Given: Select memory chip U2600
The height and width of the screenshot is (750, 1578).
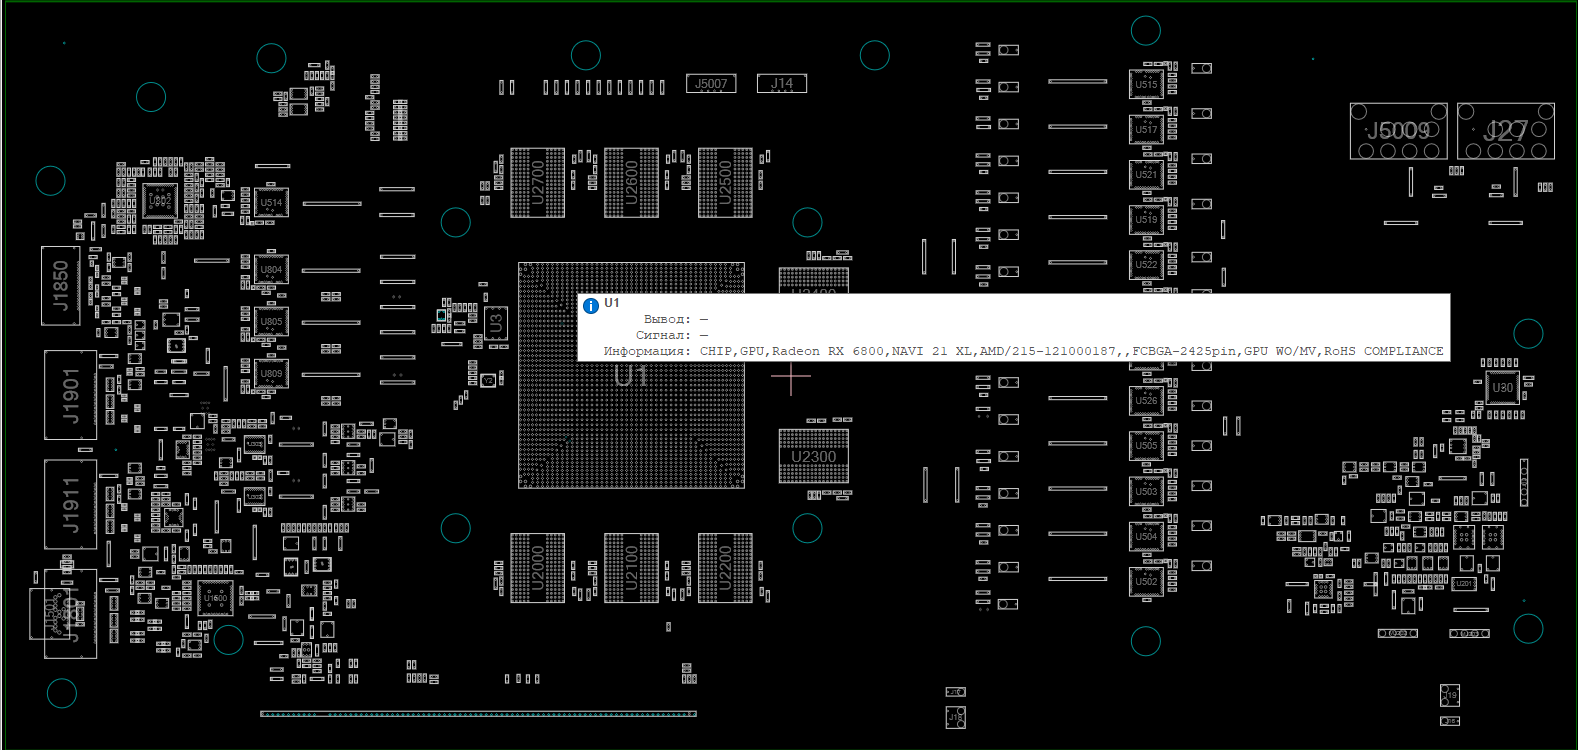Looking at the screenshot, I should click(x=631, y=182).
